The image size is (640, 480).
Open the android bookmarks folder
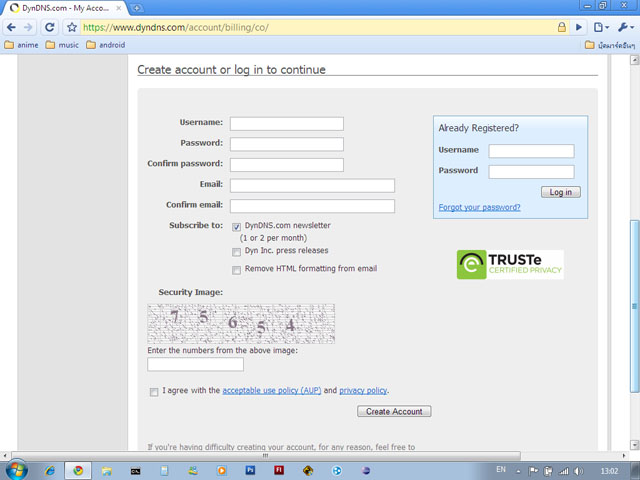coord(106,45)
